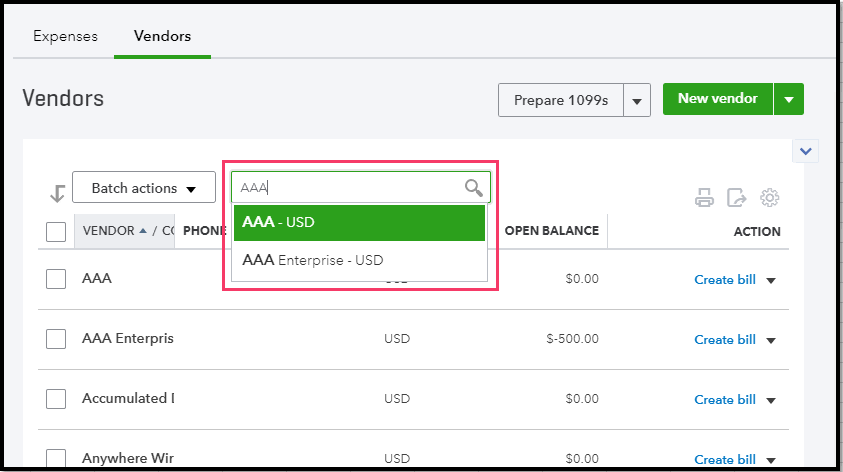843x472 pixels.
Task: Collapse the panel with blue chevron
Action: point(806,151)
